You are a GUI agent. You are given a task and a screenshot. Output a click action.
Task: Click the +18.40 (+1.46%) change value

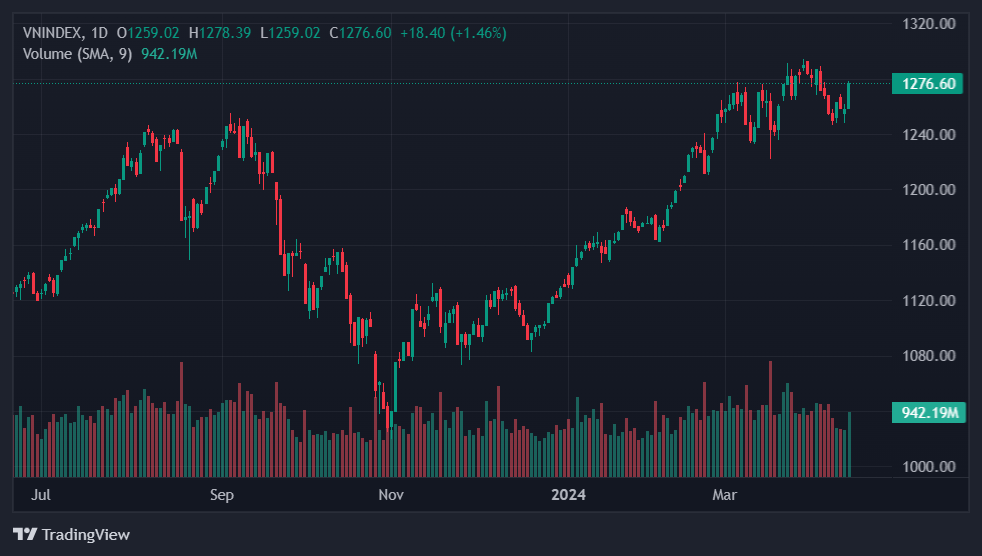coord(453,33)
